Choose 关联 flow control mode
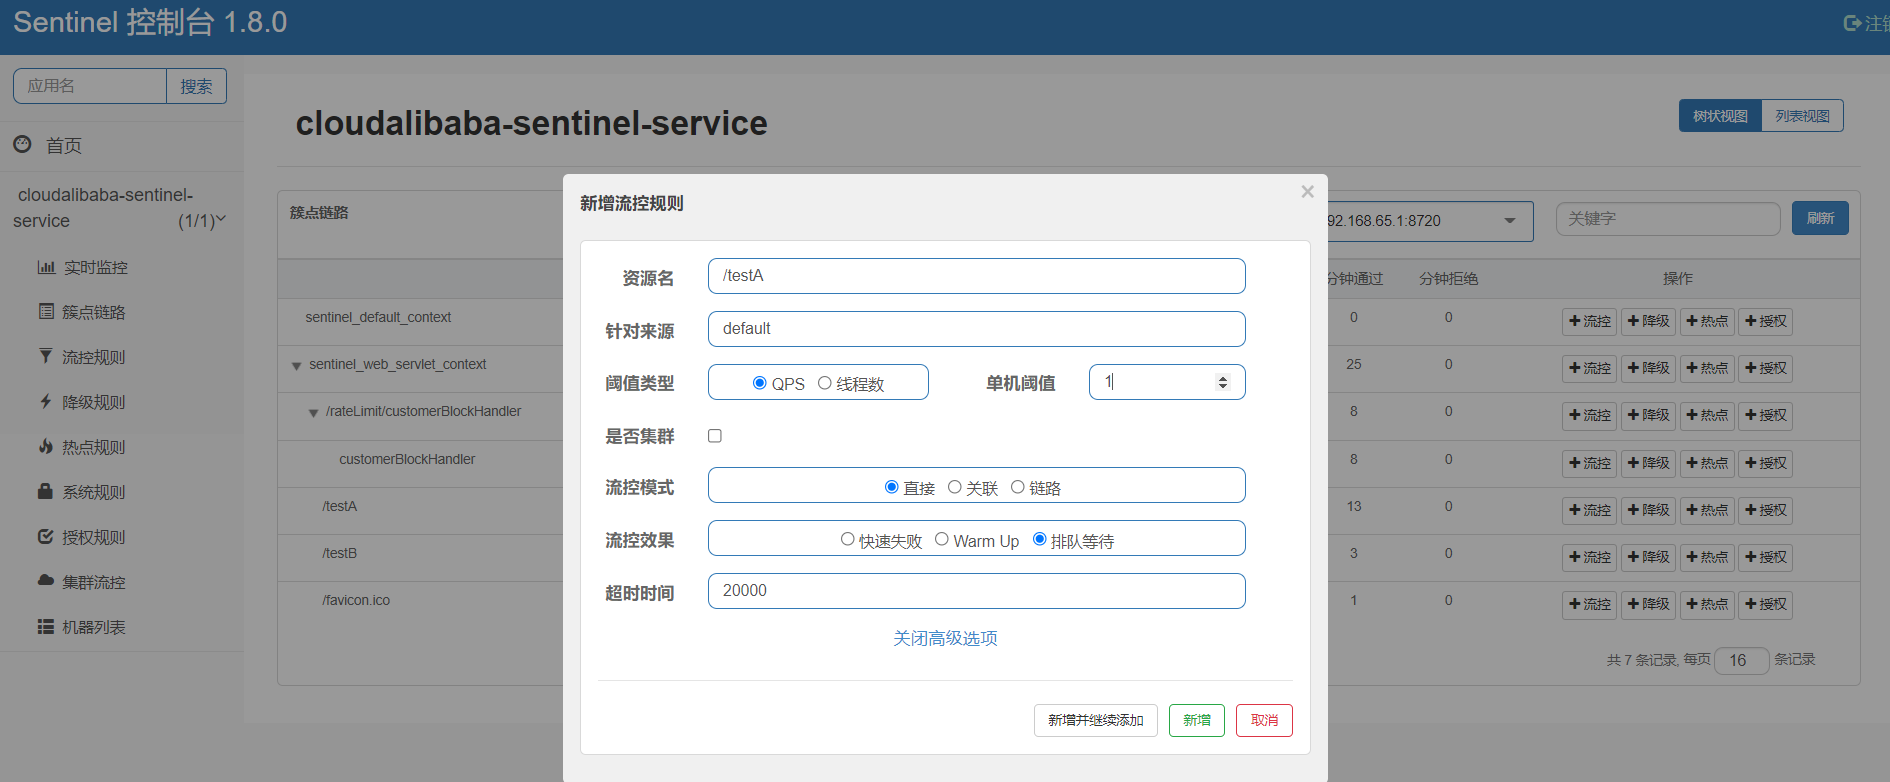 955,487
